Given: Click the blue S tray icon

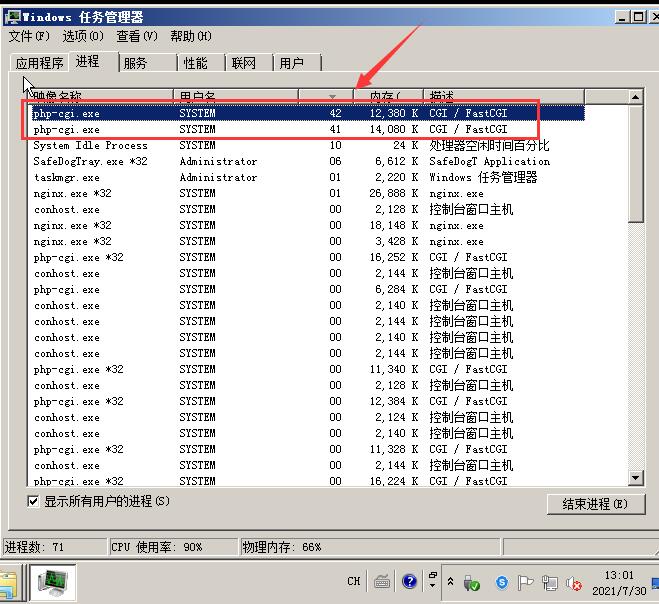Looking at the screenshot, I should point(501,582).
